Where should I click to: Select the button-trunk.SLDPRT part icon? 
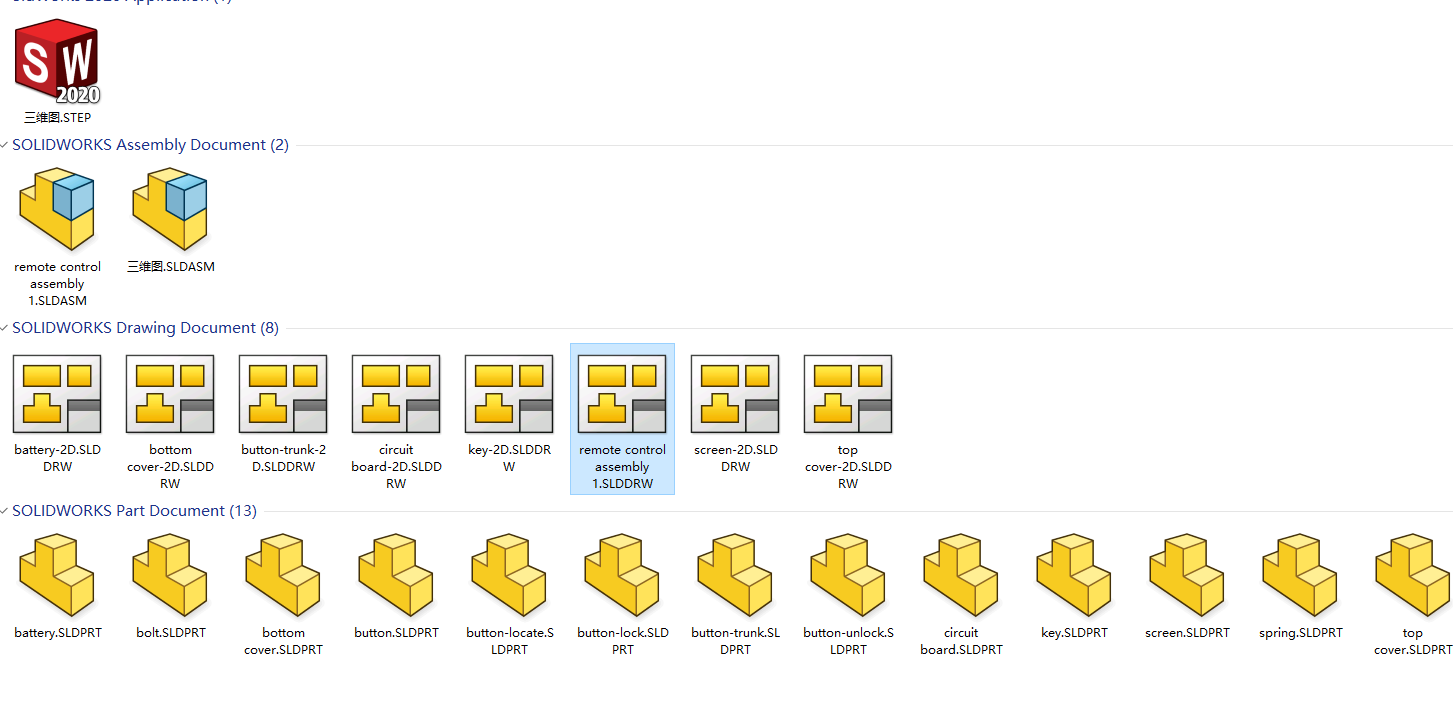tap(735, 575)
